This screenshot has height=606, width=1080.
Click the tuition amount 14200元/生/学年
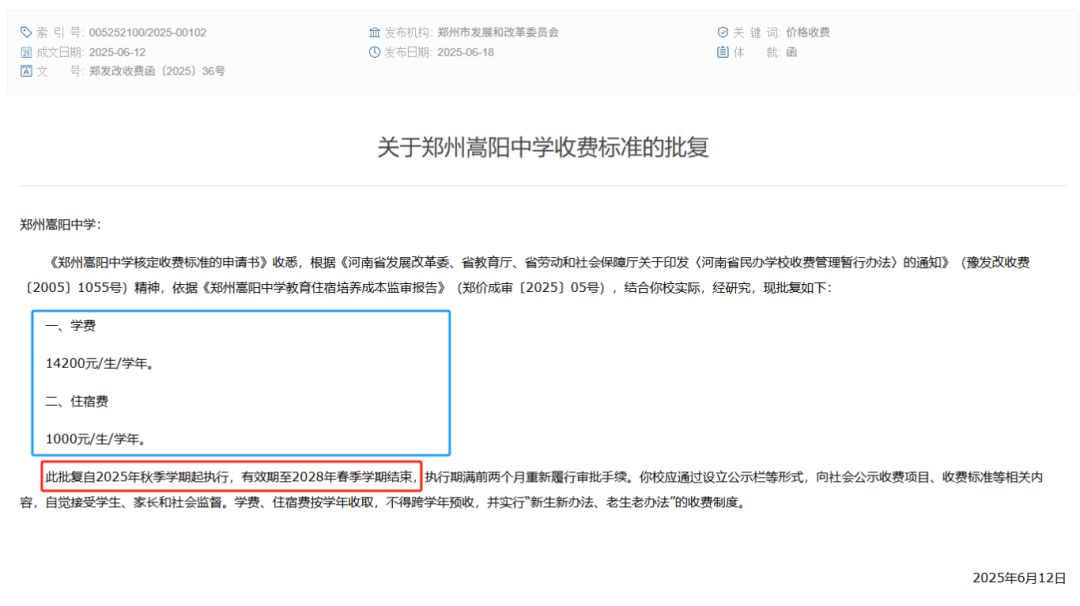pos(99,364)
